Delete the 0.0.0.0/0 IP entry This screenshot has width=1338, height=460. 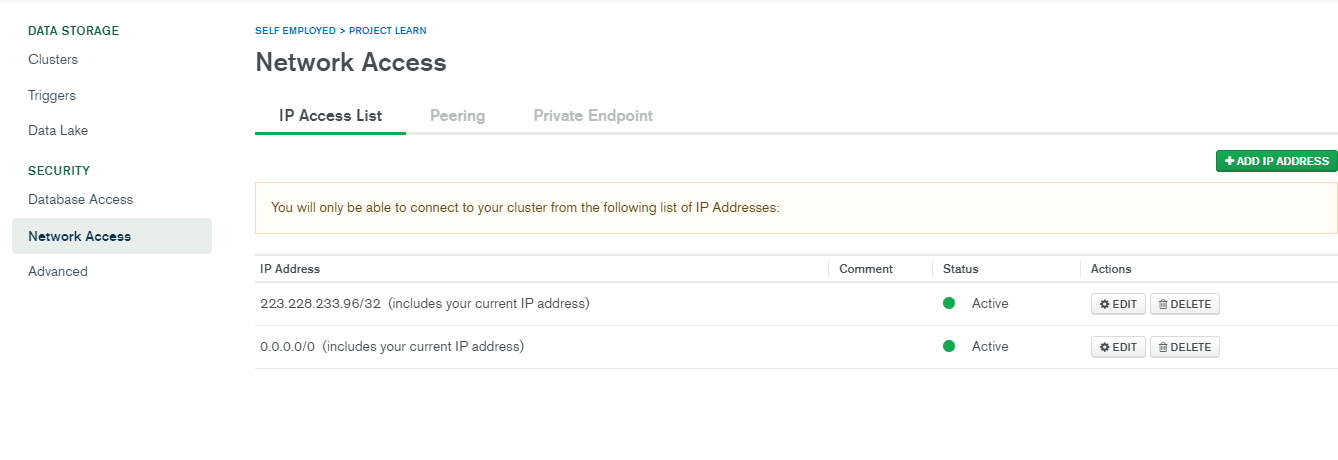(1185, 347)
